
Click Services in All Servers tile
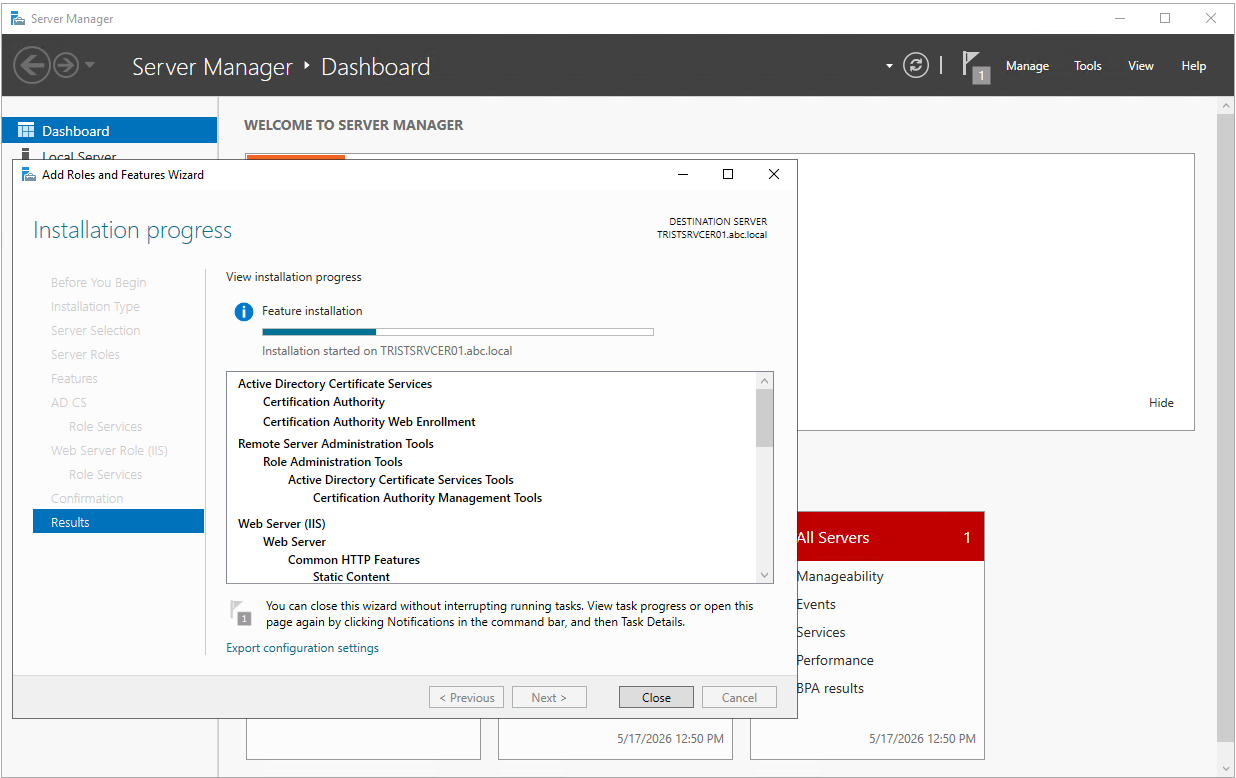[x=821, y=632]
